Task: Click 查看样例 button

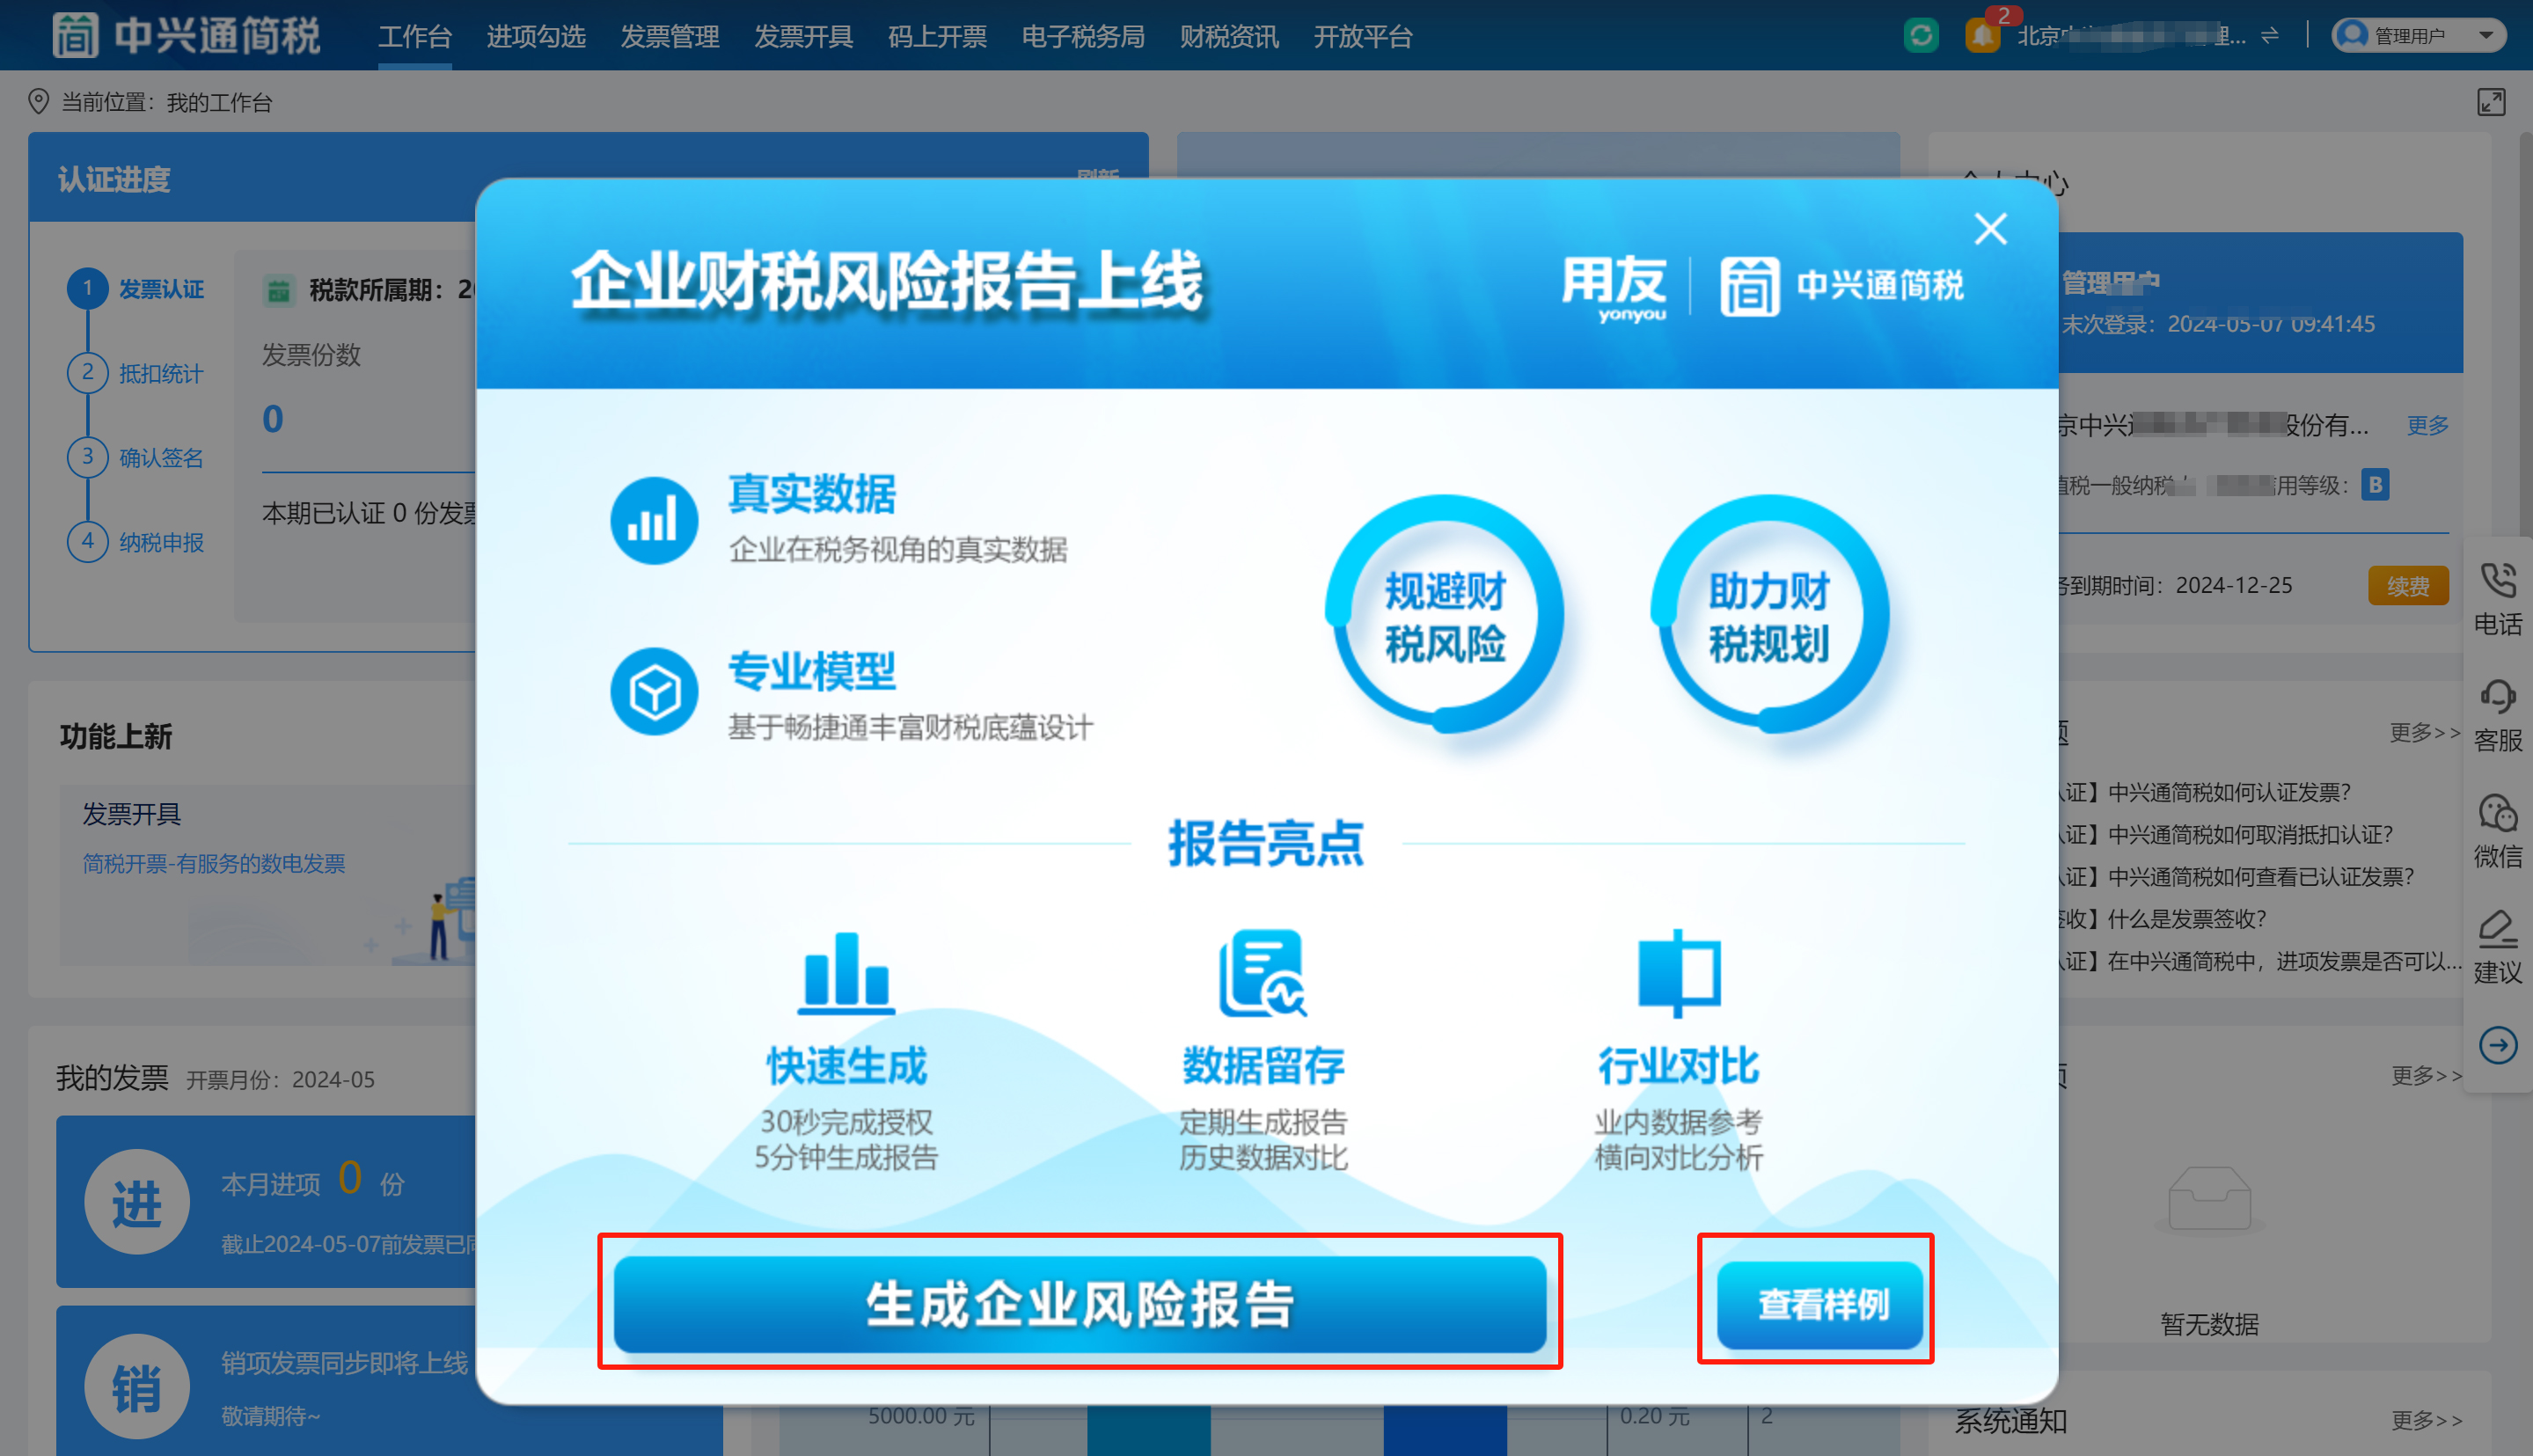Action: (x=1819, y=1303)
